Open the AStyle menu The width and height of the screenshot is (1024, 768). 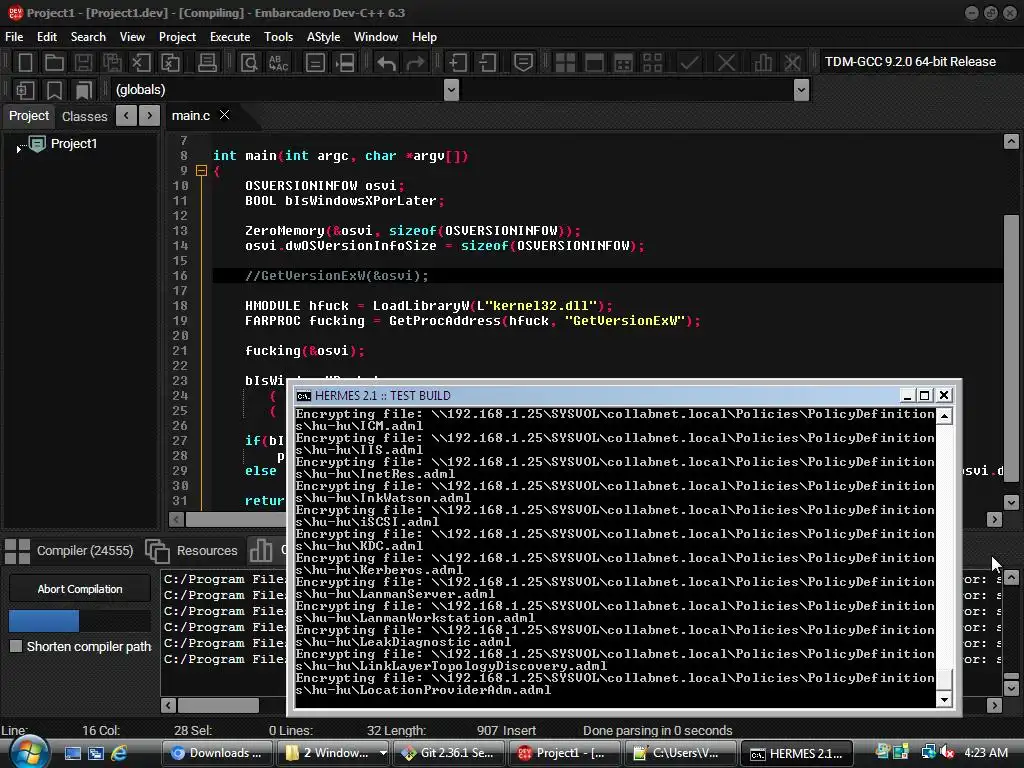coord(323,37)
